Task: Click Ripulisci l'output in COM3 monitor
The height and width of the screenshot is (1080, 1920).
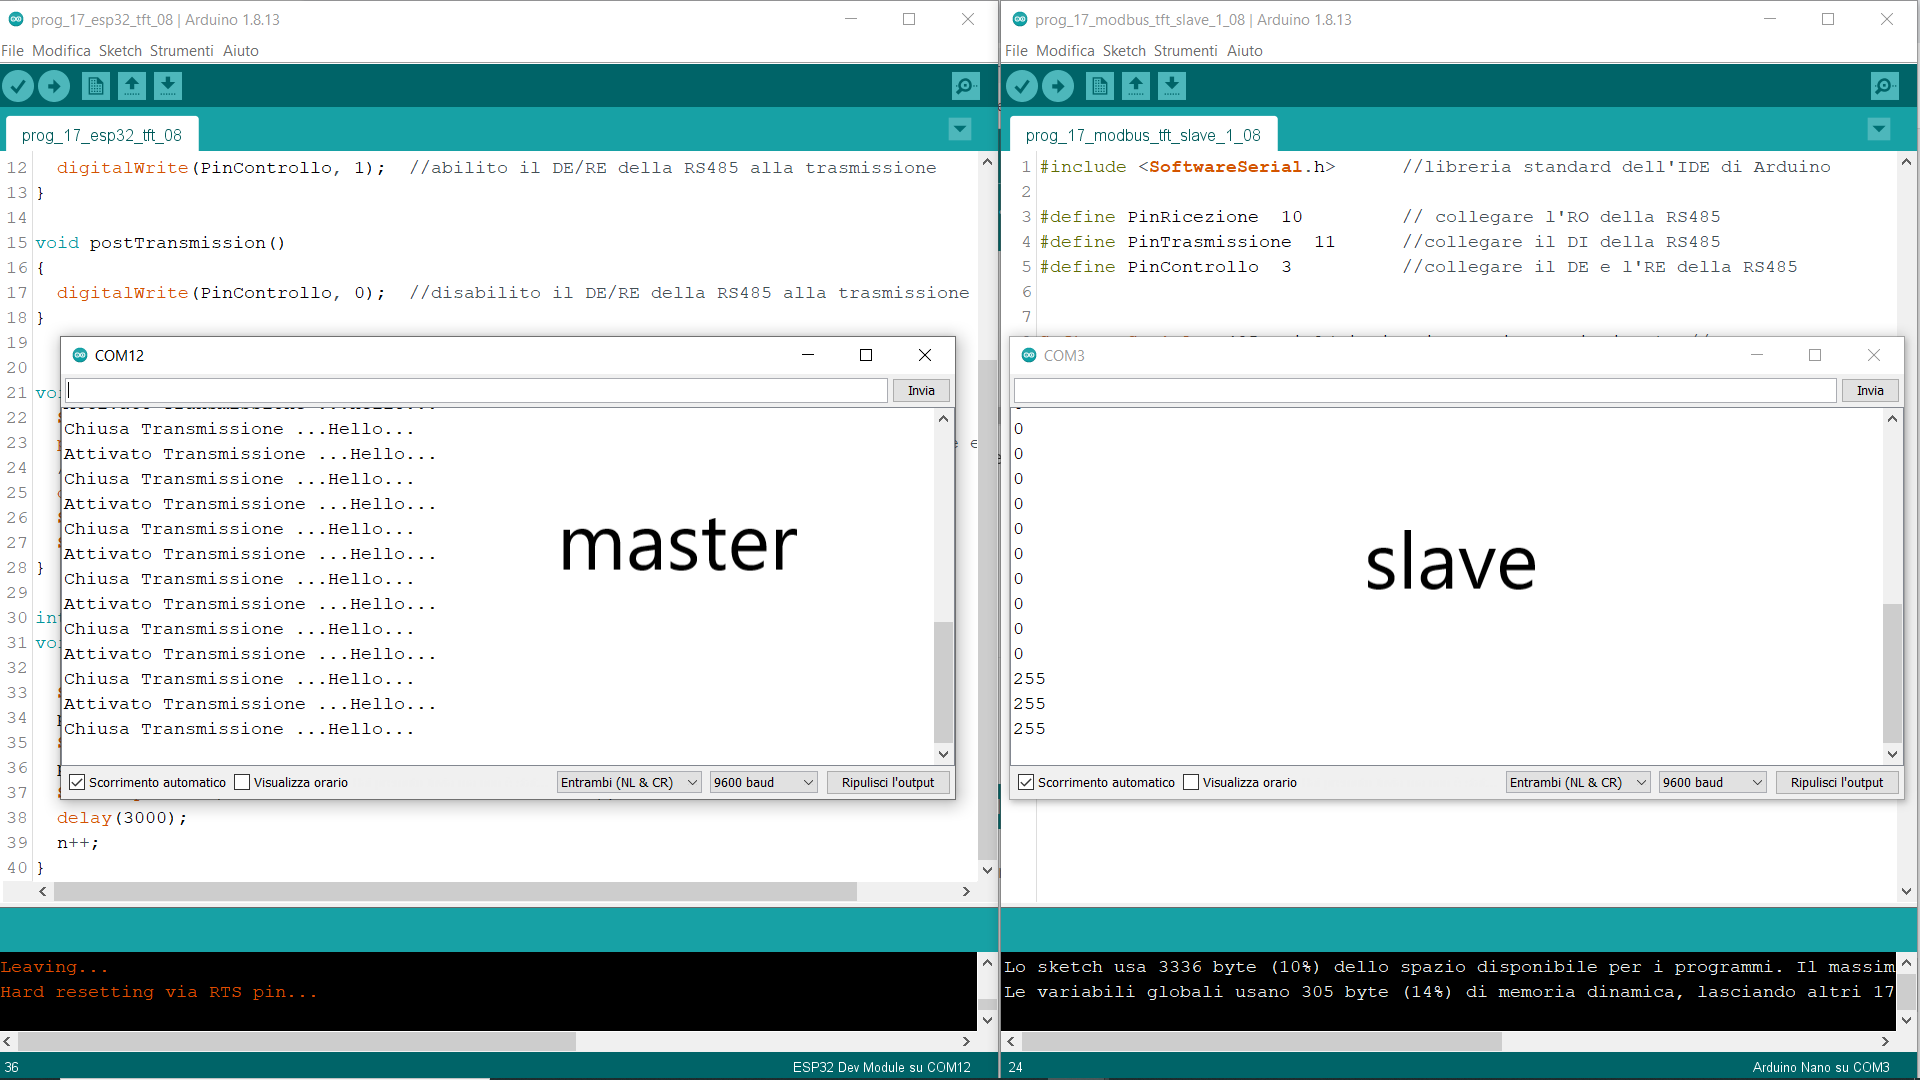Action: pos(1836,782)
